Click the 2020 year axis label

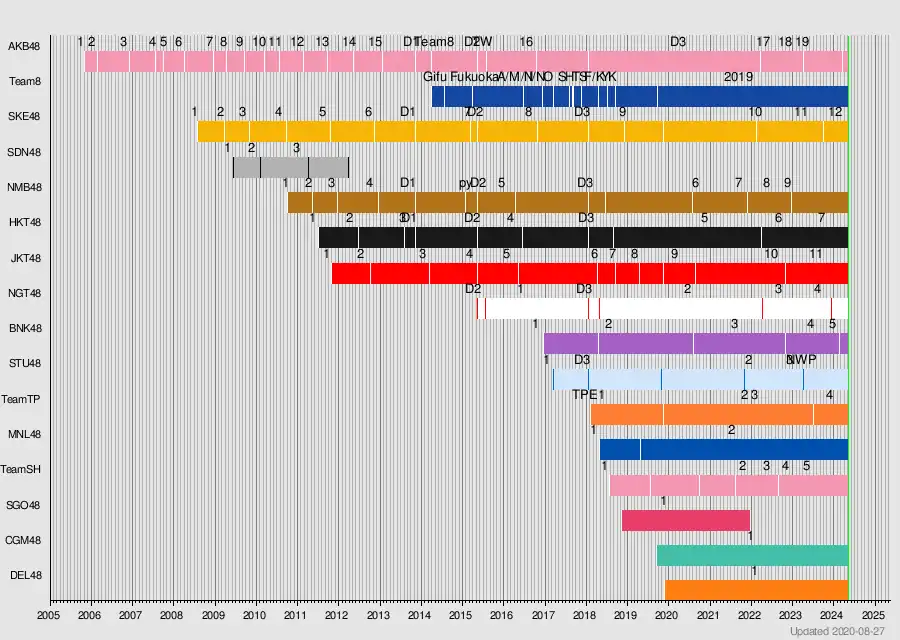pos(666,615)
